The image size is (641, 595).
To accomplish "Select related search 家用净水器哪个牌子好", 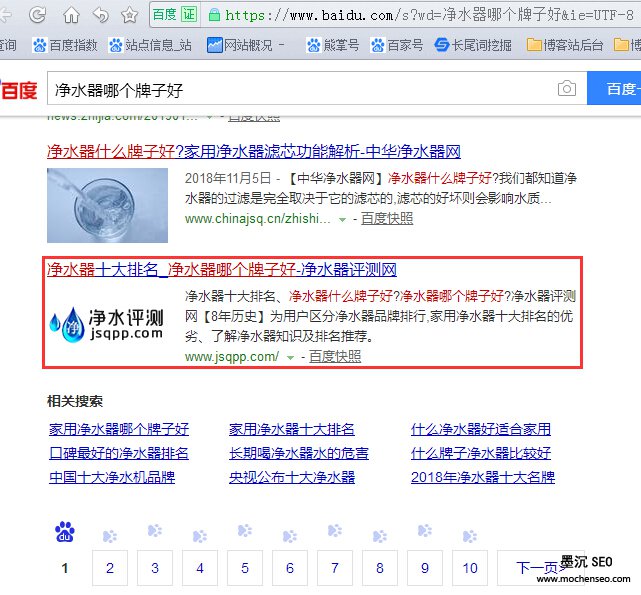I will (x=119, y=429).
